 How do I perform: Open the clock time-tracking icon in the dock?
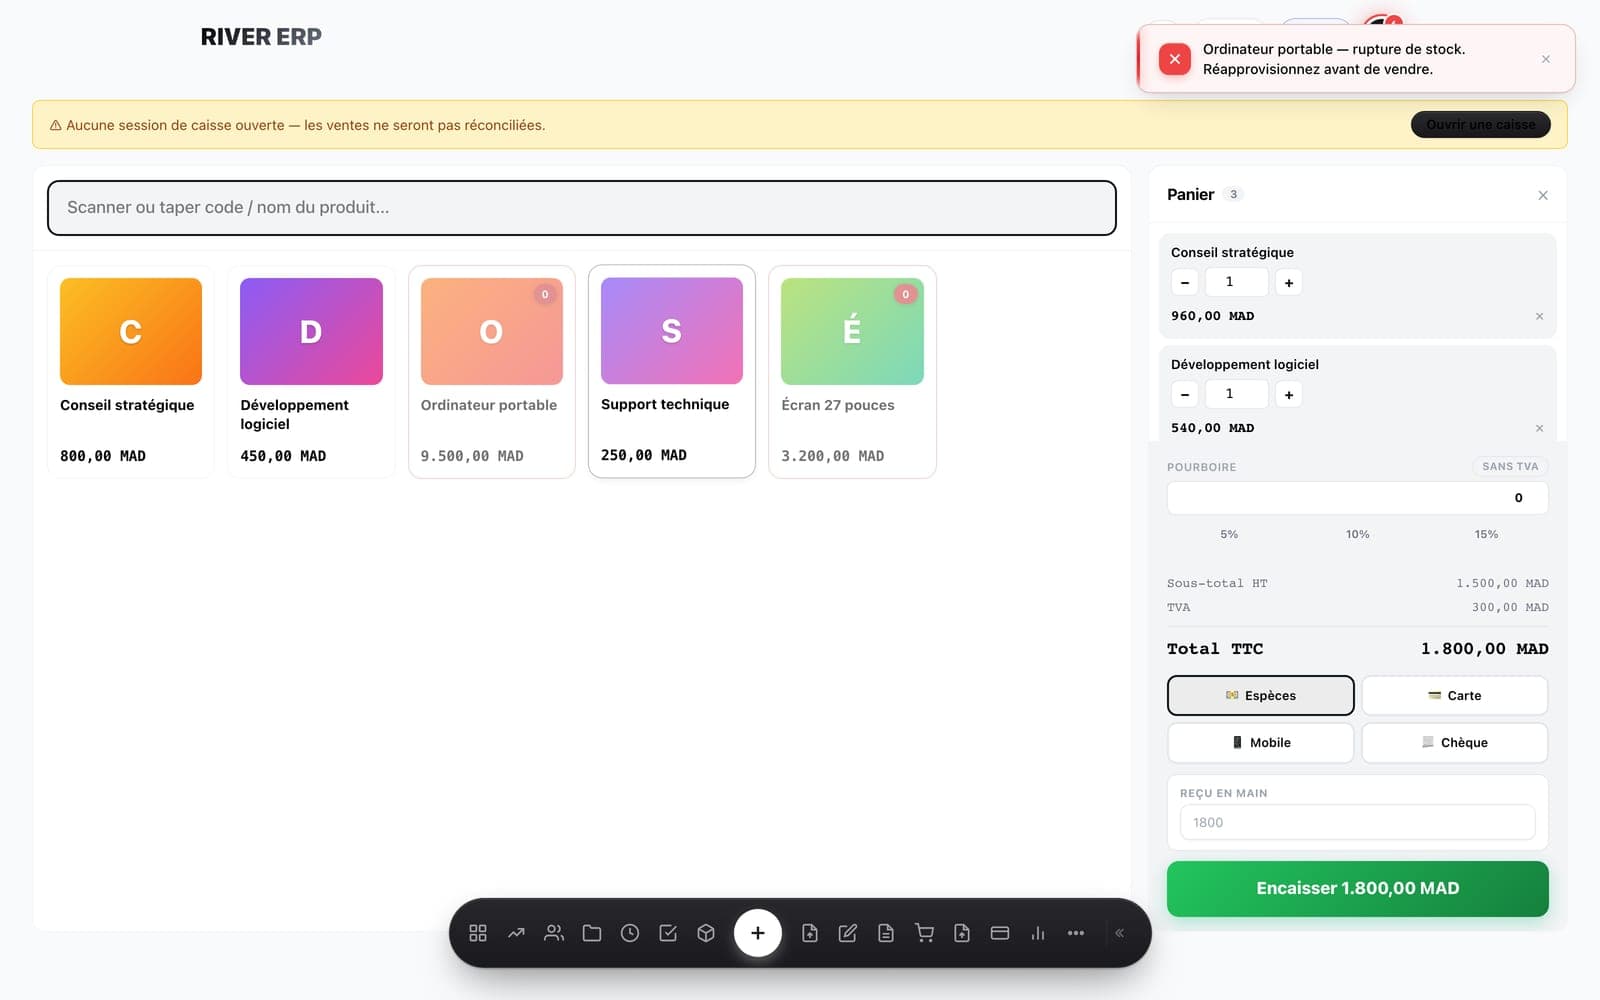pos(630,933)
